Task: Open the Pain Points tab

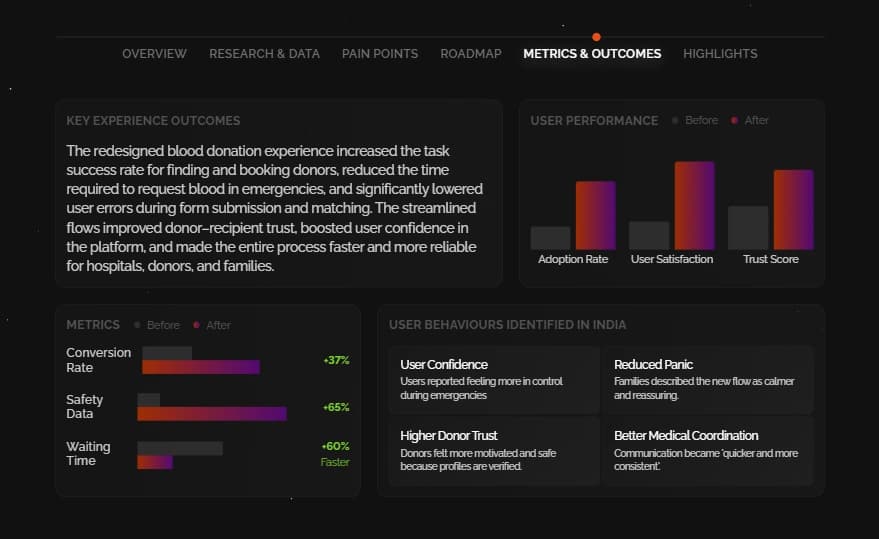Action: tap(380, 54)
